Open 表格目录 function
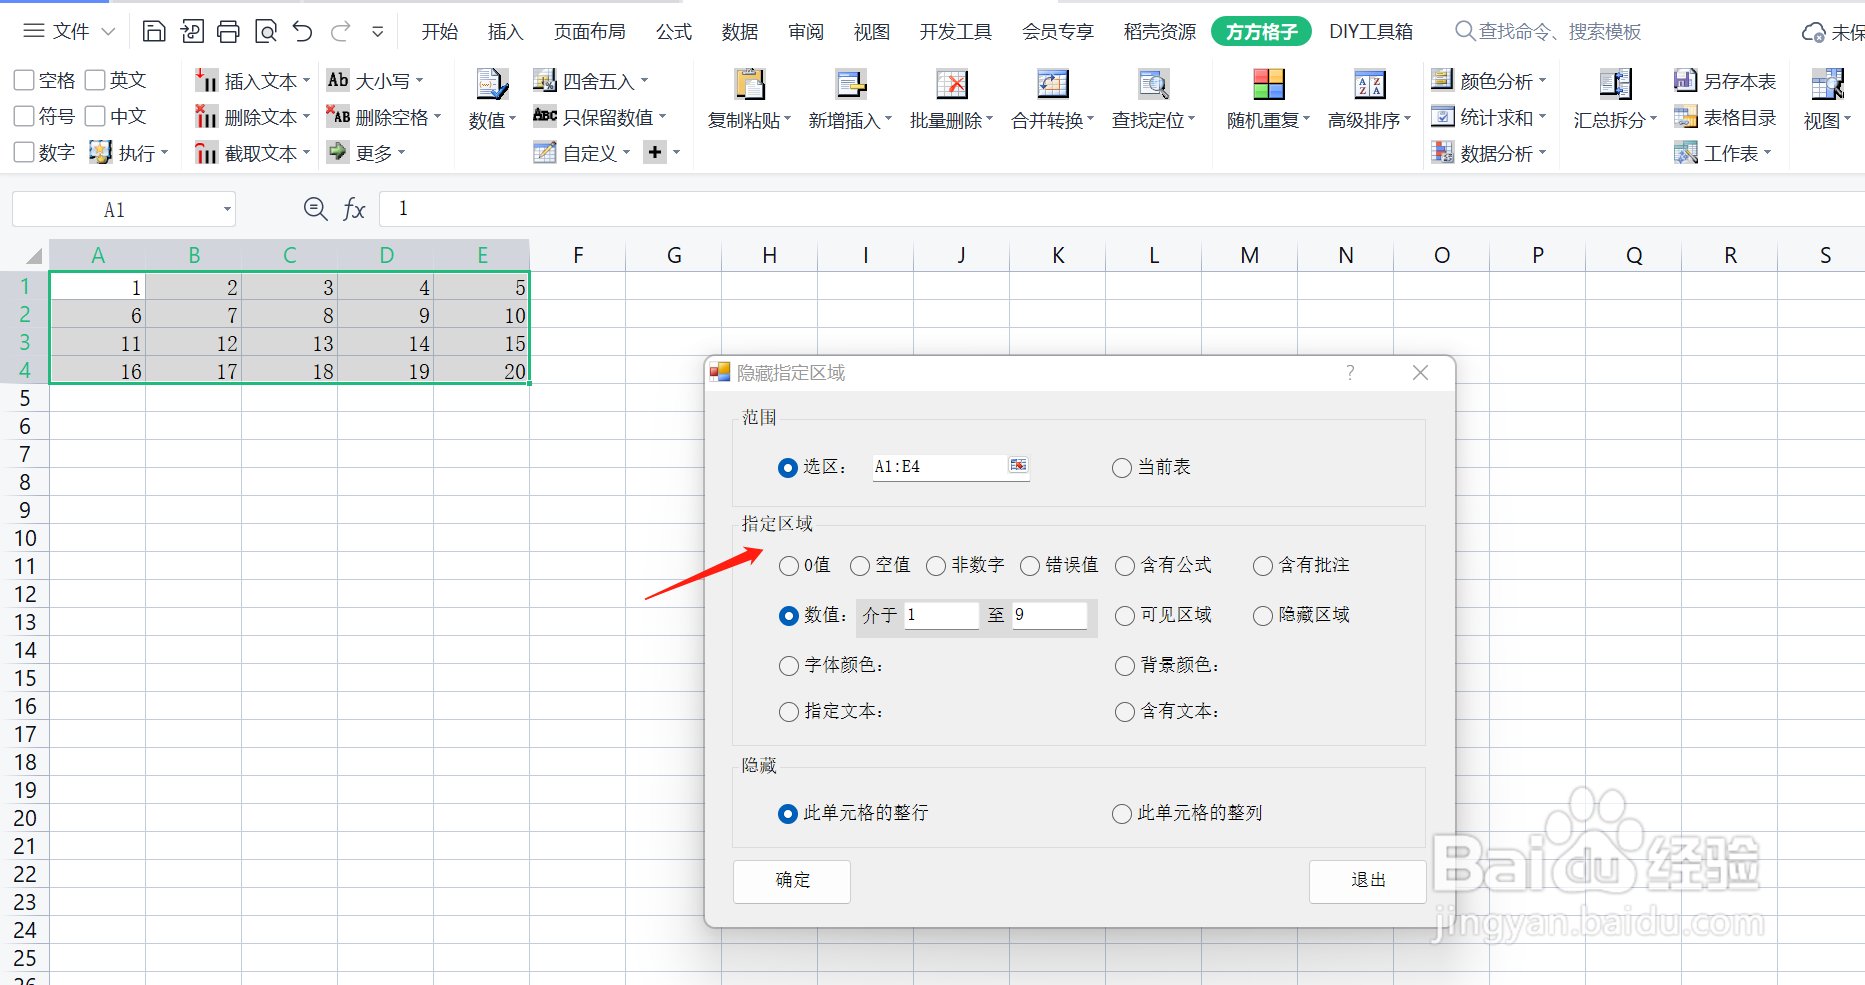The image size is (1865, 985). click(x=1725, y=116)
